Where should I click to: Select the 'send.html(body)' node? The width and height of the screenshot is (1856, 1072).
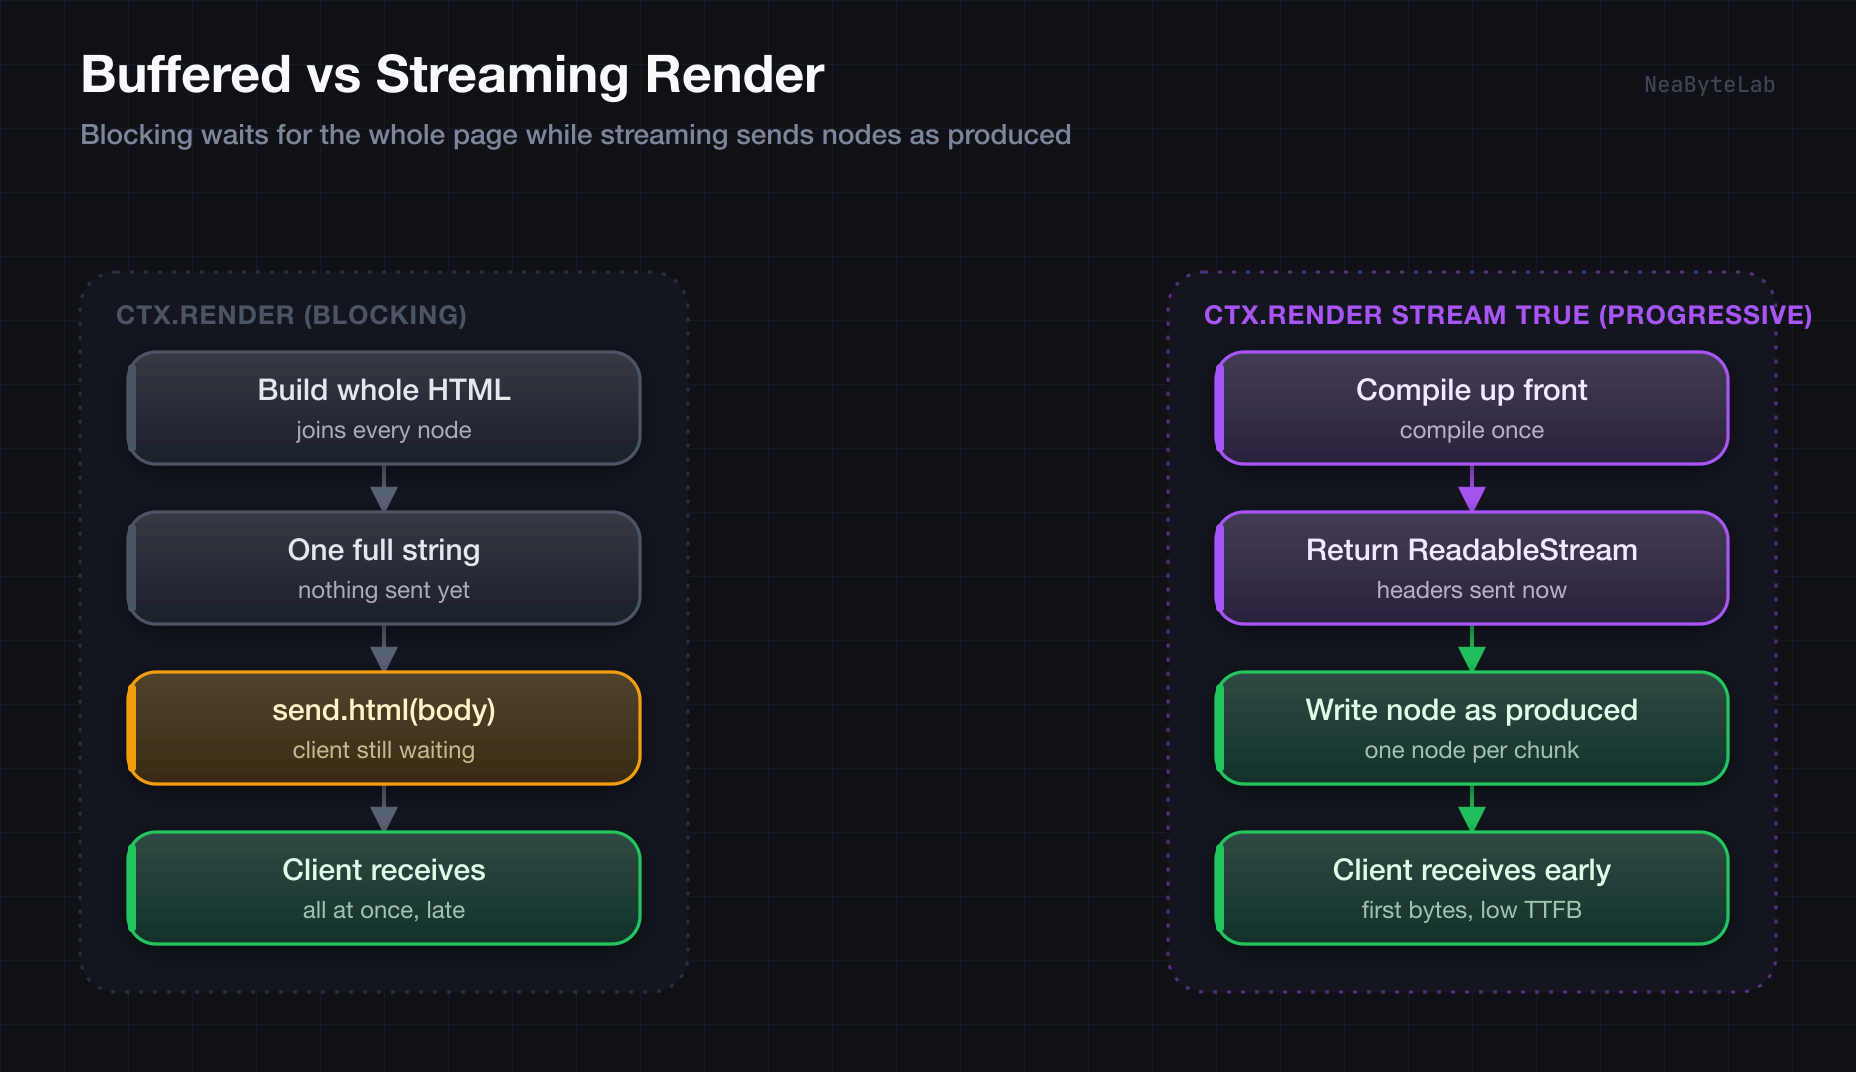point(384,728)
